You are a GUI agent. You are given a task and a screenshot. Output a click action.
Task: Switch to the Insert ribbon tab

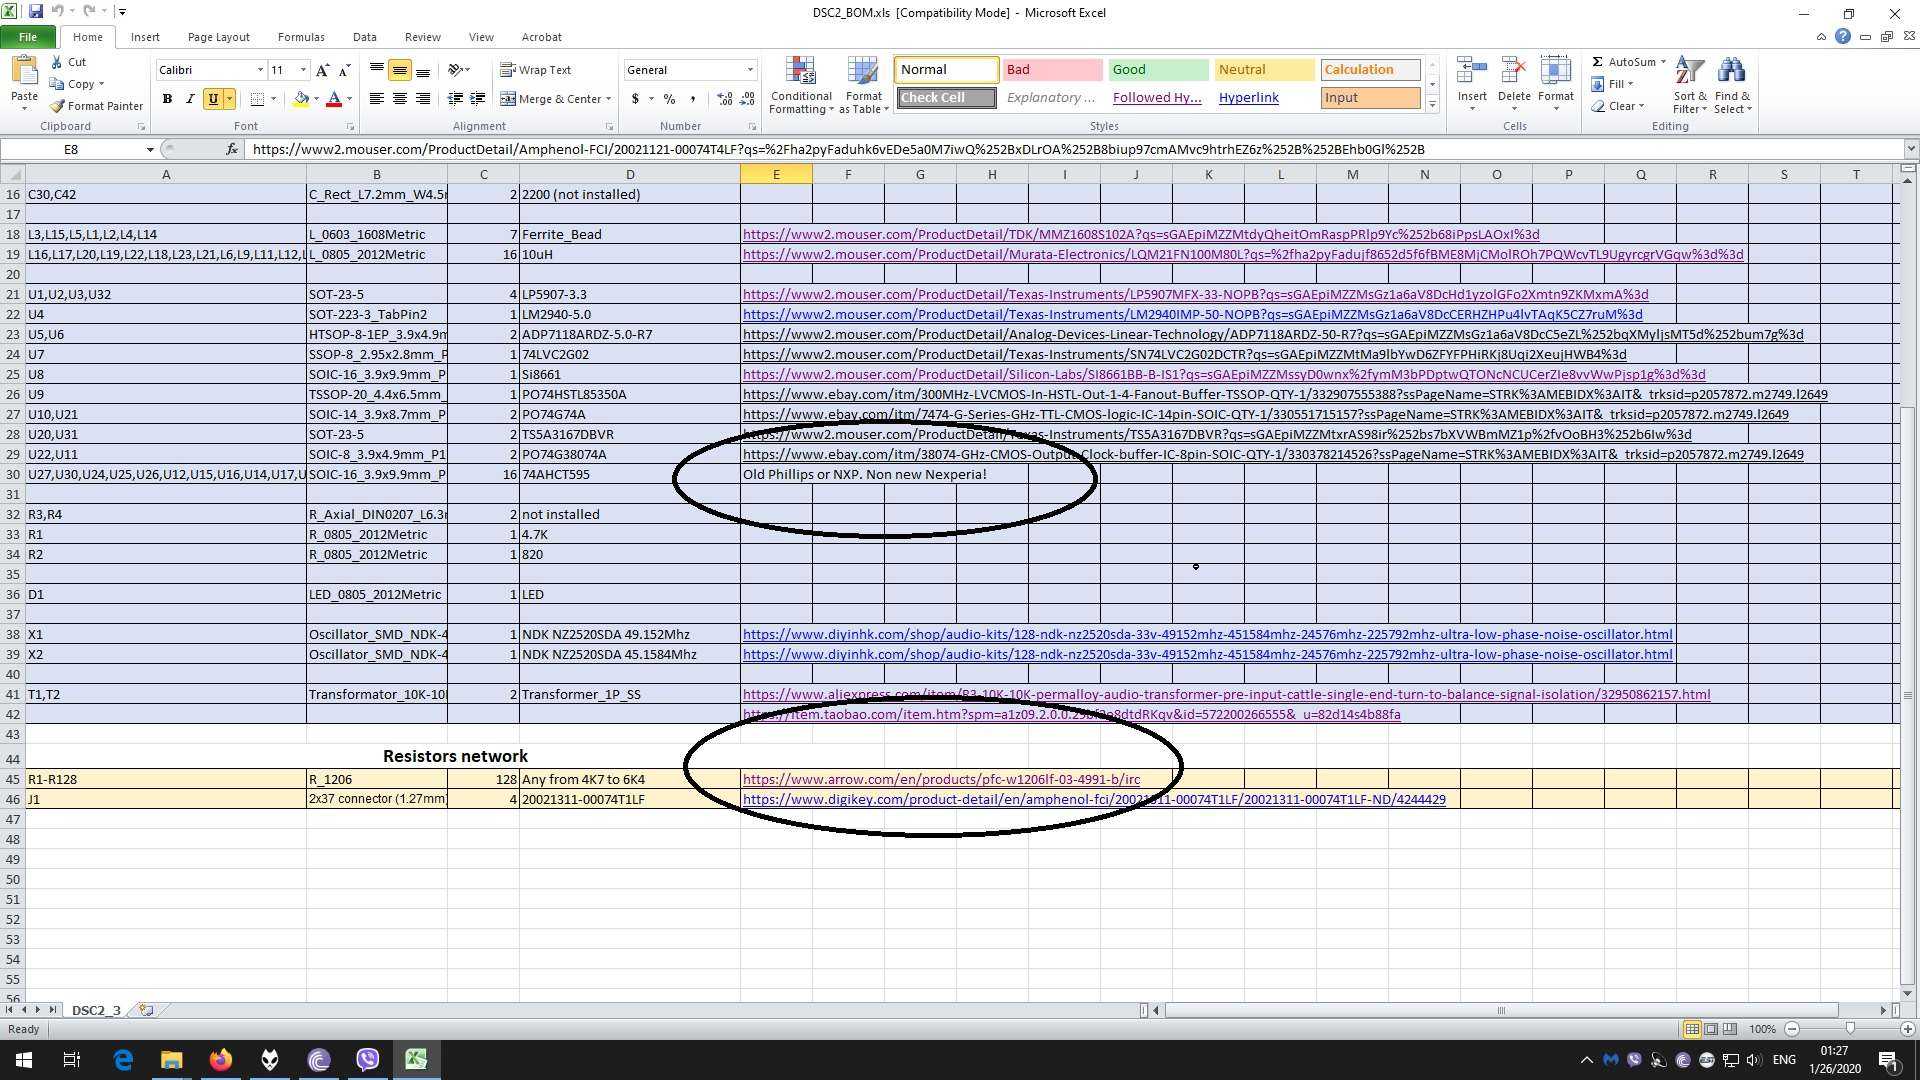[x=145, y=37]
